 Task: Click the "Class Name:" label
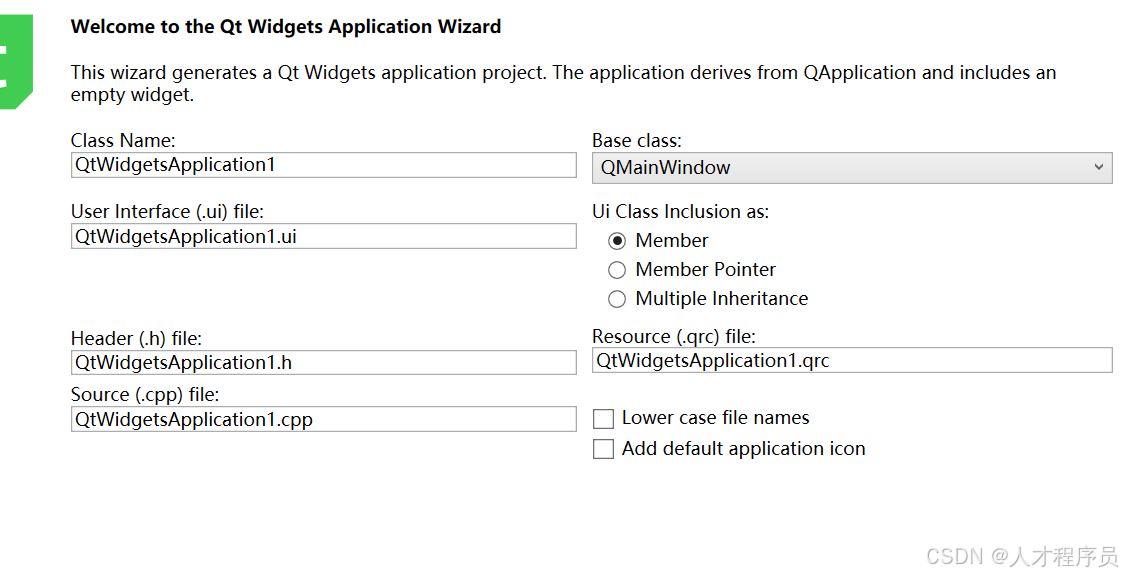123,141
